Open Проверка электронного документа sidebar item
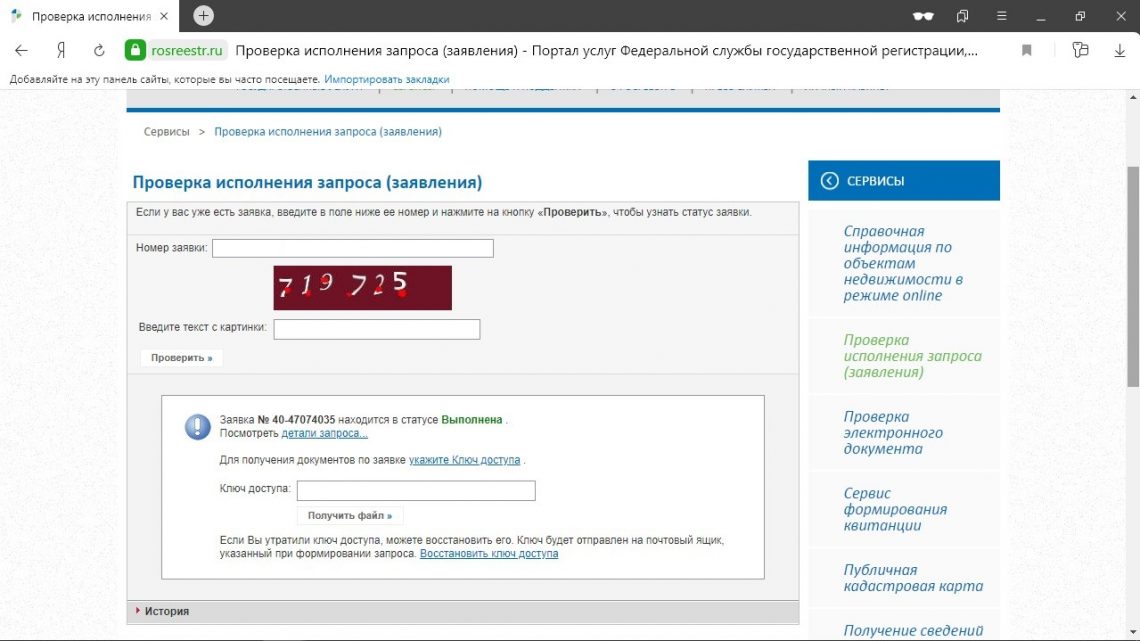This screenshot has width=1140, height=641. click(893, 433)
